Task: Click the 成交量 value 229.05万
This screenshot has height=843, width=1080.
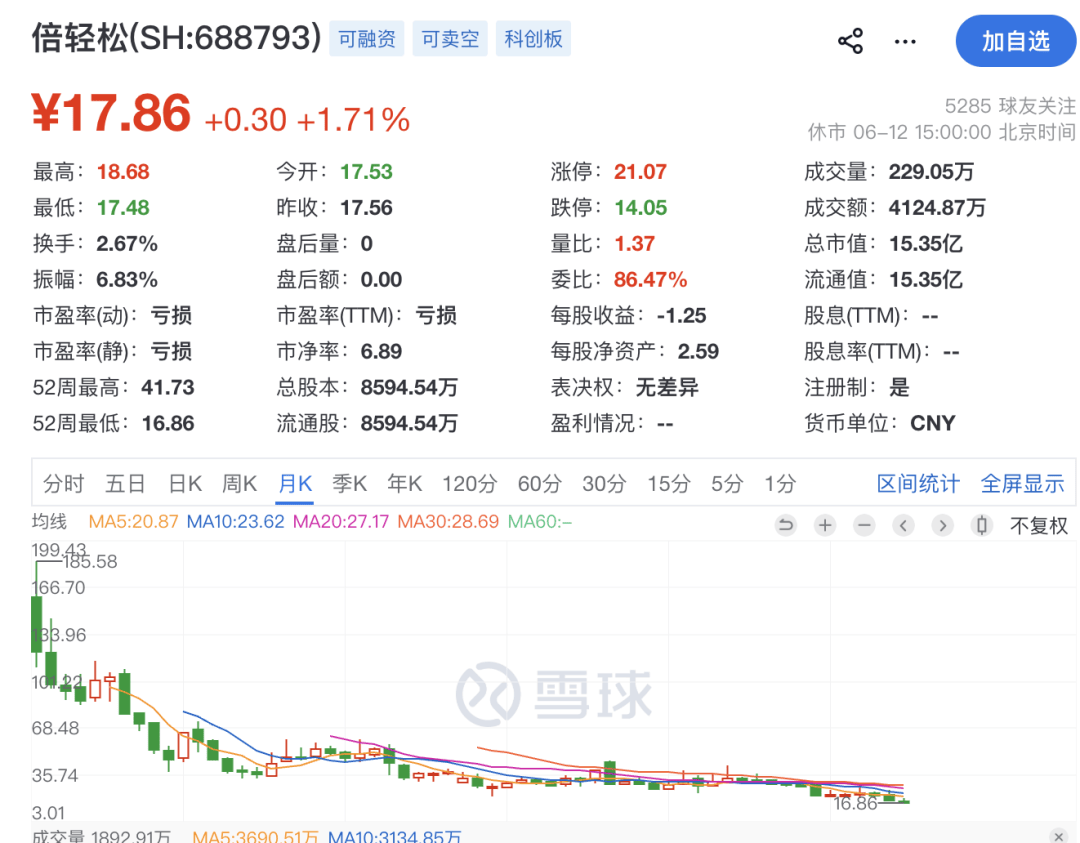Action: [931, 171]
